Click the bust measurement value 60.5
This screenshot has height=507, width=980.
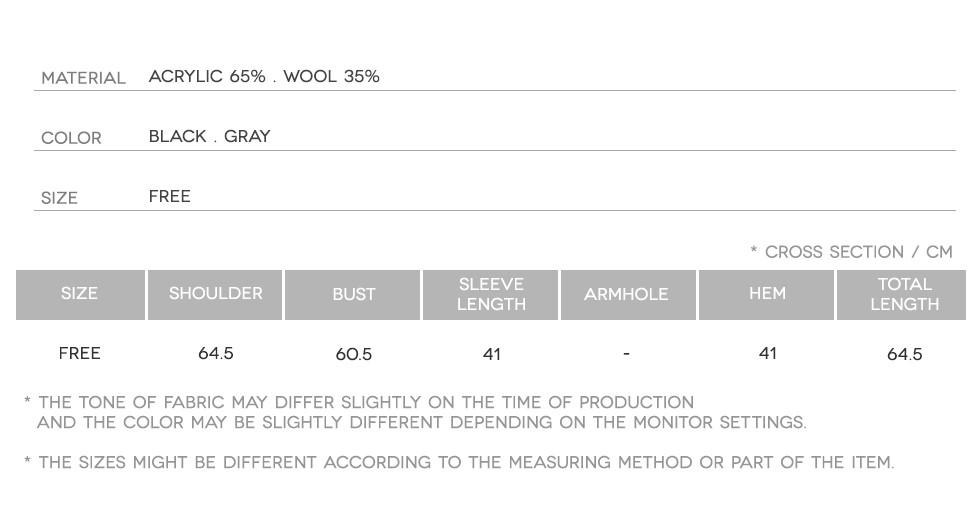(x=353, y=355)
